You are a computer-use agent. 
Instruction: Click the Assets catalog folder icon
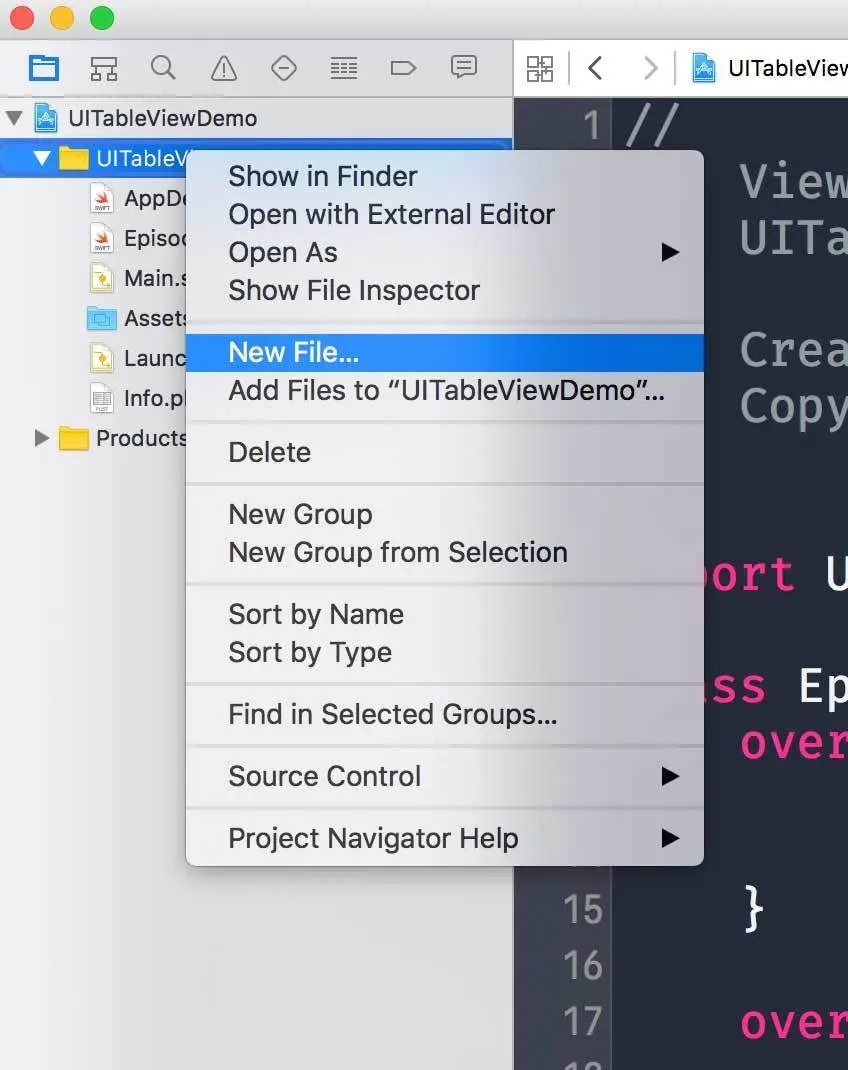tap(102, 319)
